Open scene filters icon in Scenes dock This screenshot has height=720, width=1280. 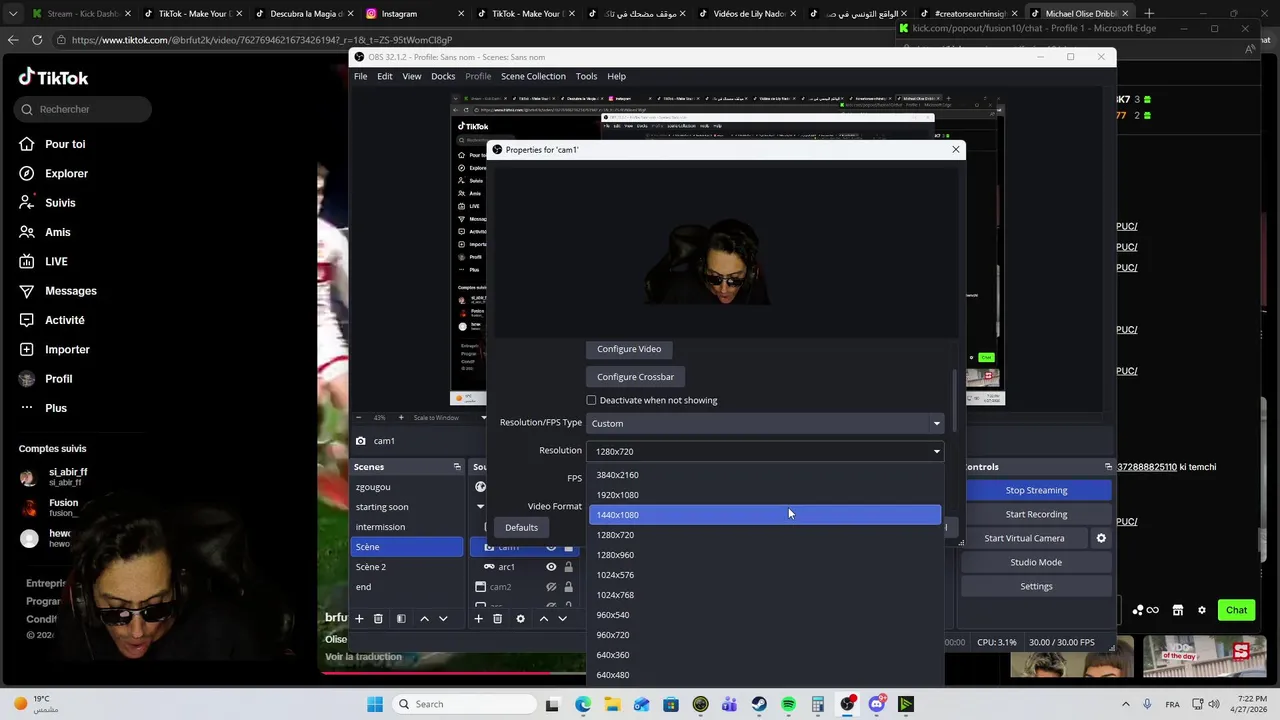(x=401, y=619)
